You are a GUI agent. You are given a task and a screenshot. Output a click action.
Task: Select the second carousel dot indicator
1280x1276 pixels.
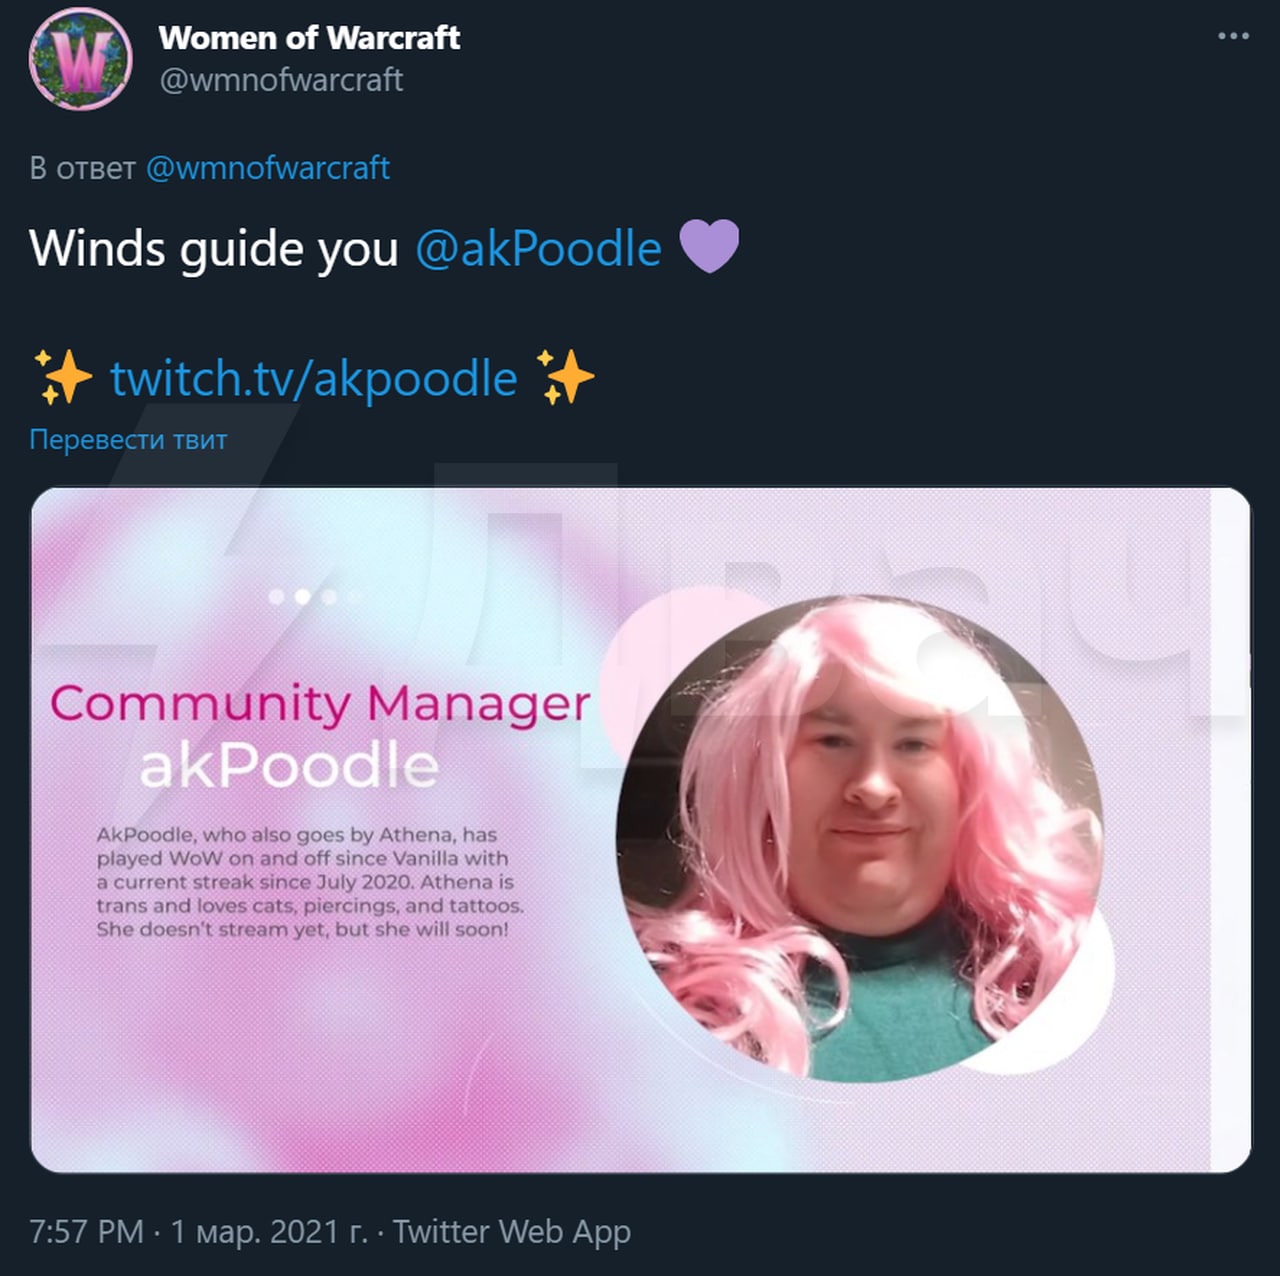coord(302,597)
